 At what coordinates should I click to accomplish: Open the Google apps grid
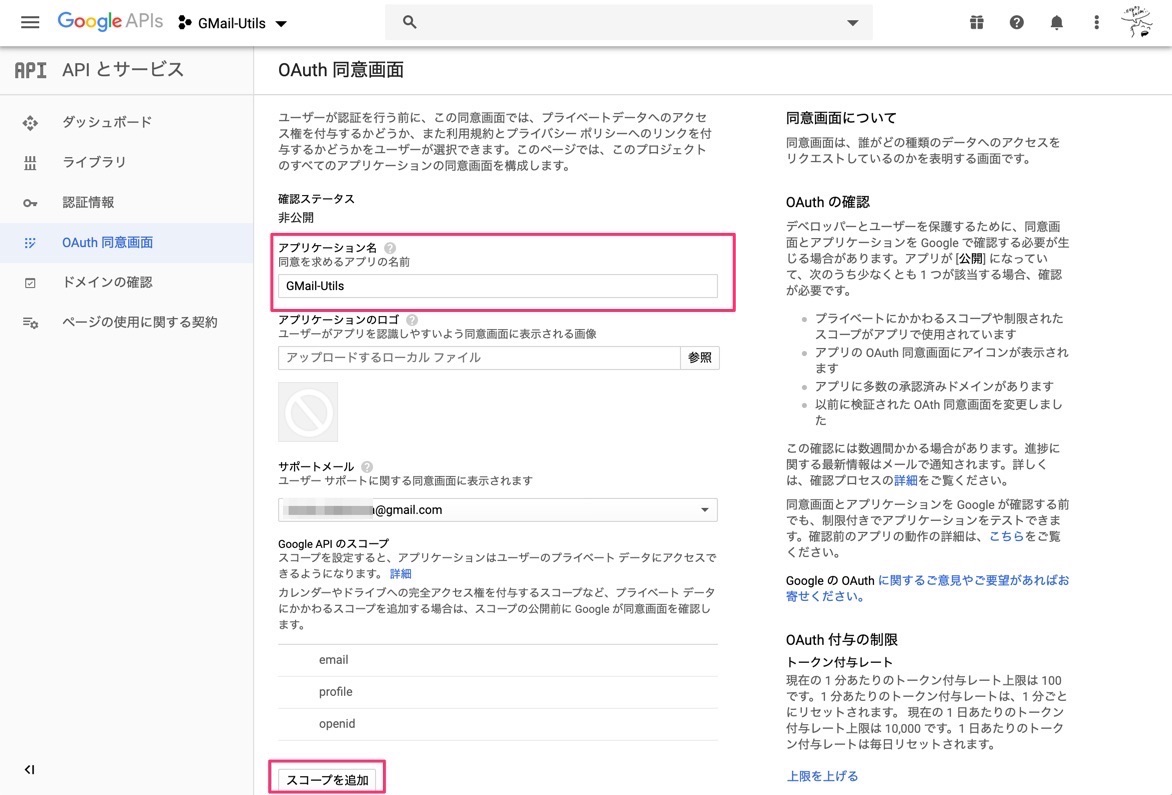pyautogui.click(x=976, y=21)
